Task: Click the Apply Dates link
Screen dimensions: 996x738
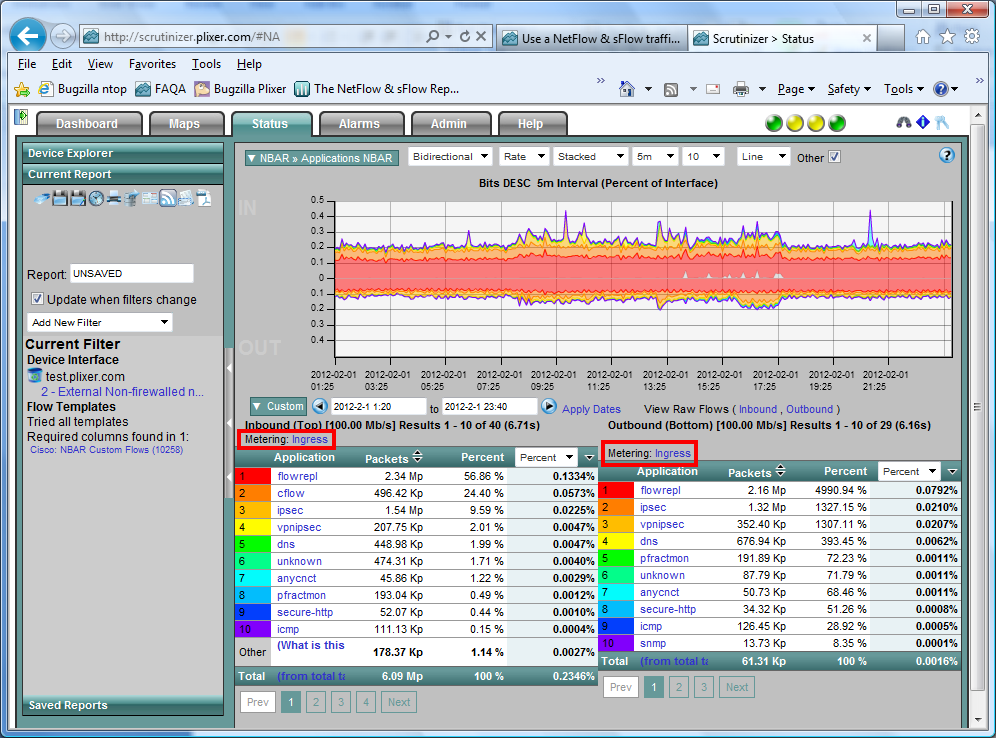Action: 591,409
